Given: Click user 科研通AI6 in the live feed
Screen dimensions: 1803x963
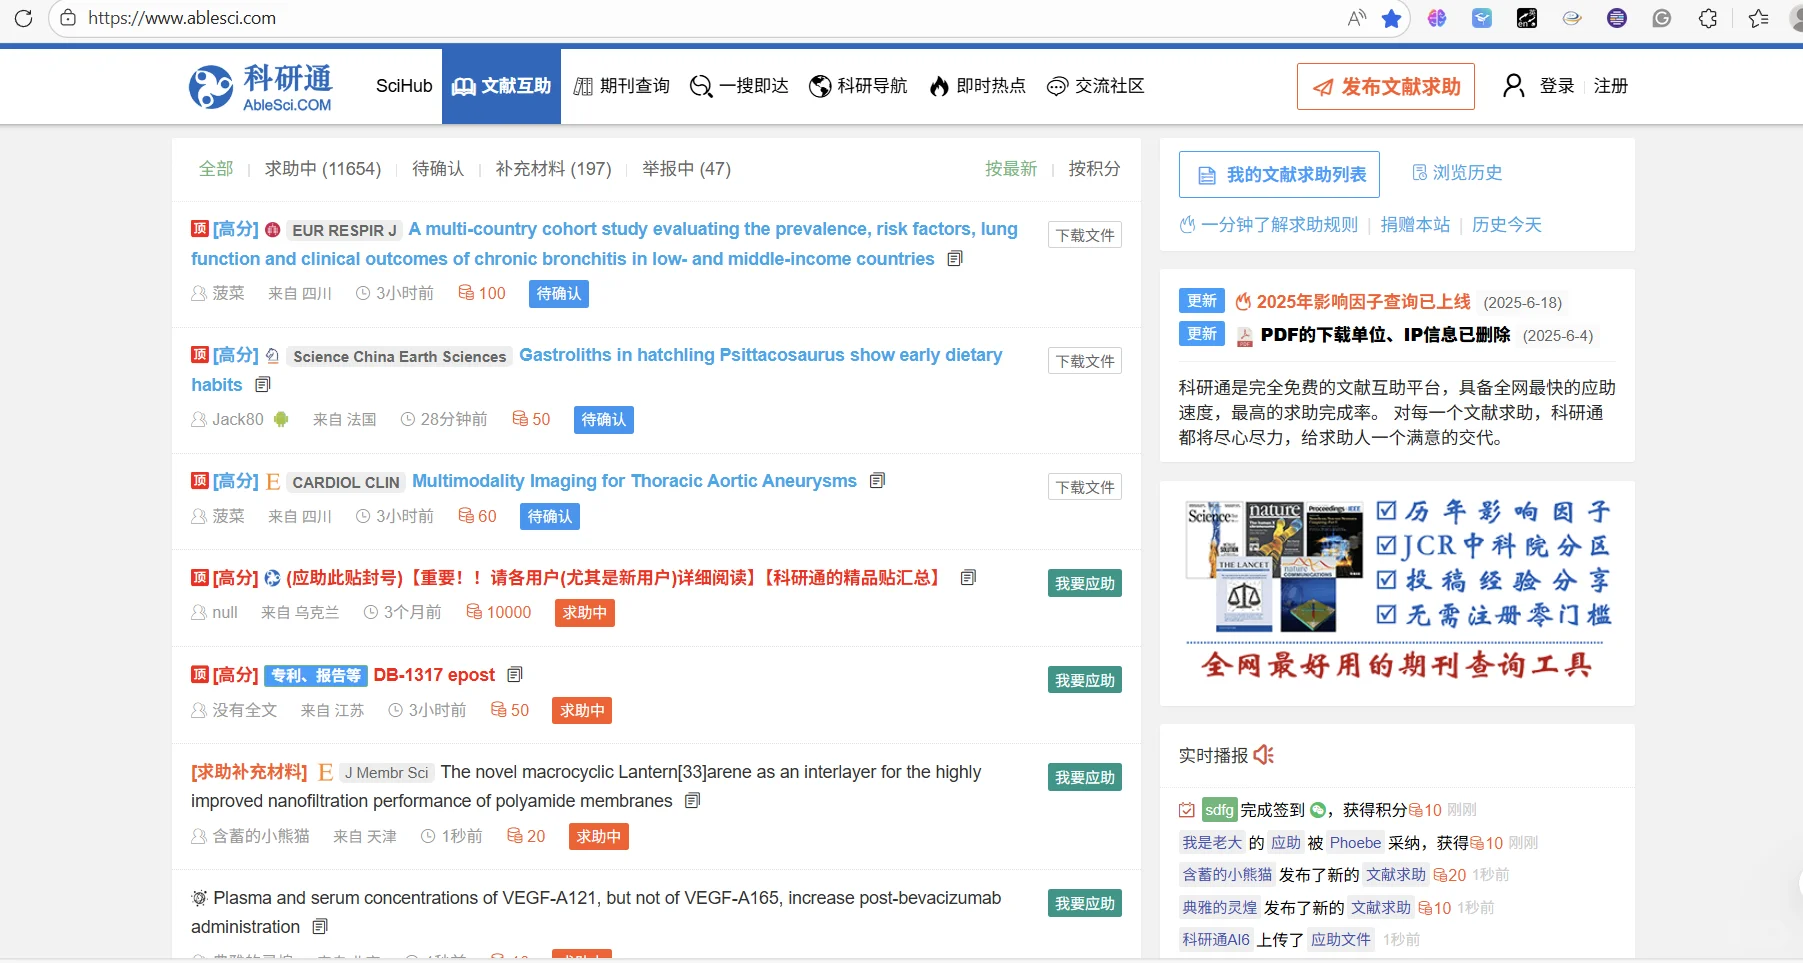Looking at the screenshot, I should coord(1216,940).
